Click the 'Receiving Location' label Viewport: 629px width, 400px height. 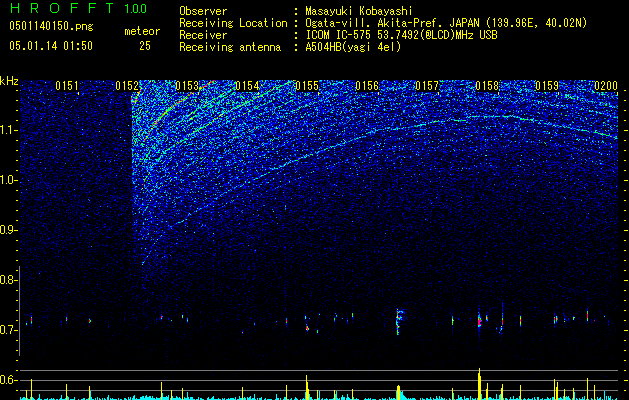(x=233, y=23)
